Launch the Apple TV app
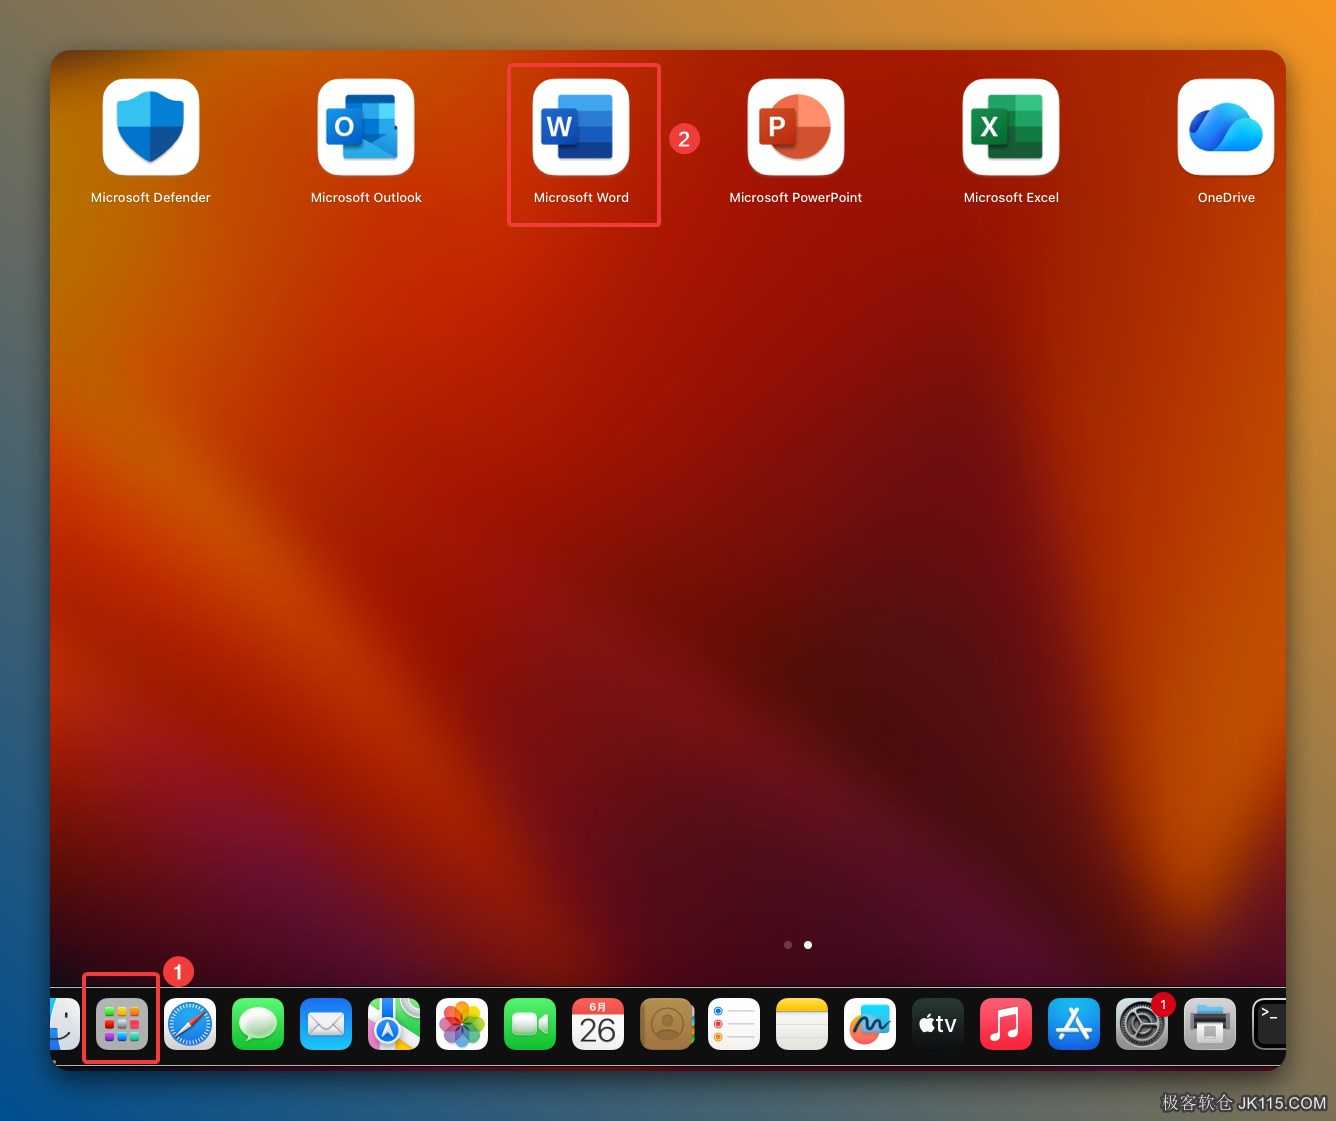The height and width of the screenshot is (1121, 1336). (x=938, y=1024)
